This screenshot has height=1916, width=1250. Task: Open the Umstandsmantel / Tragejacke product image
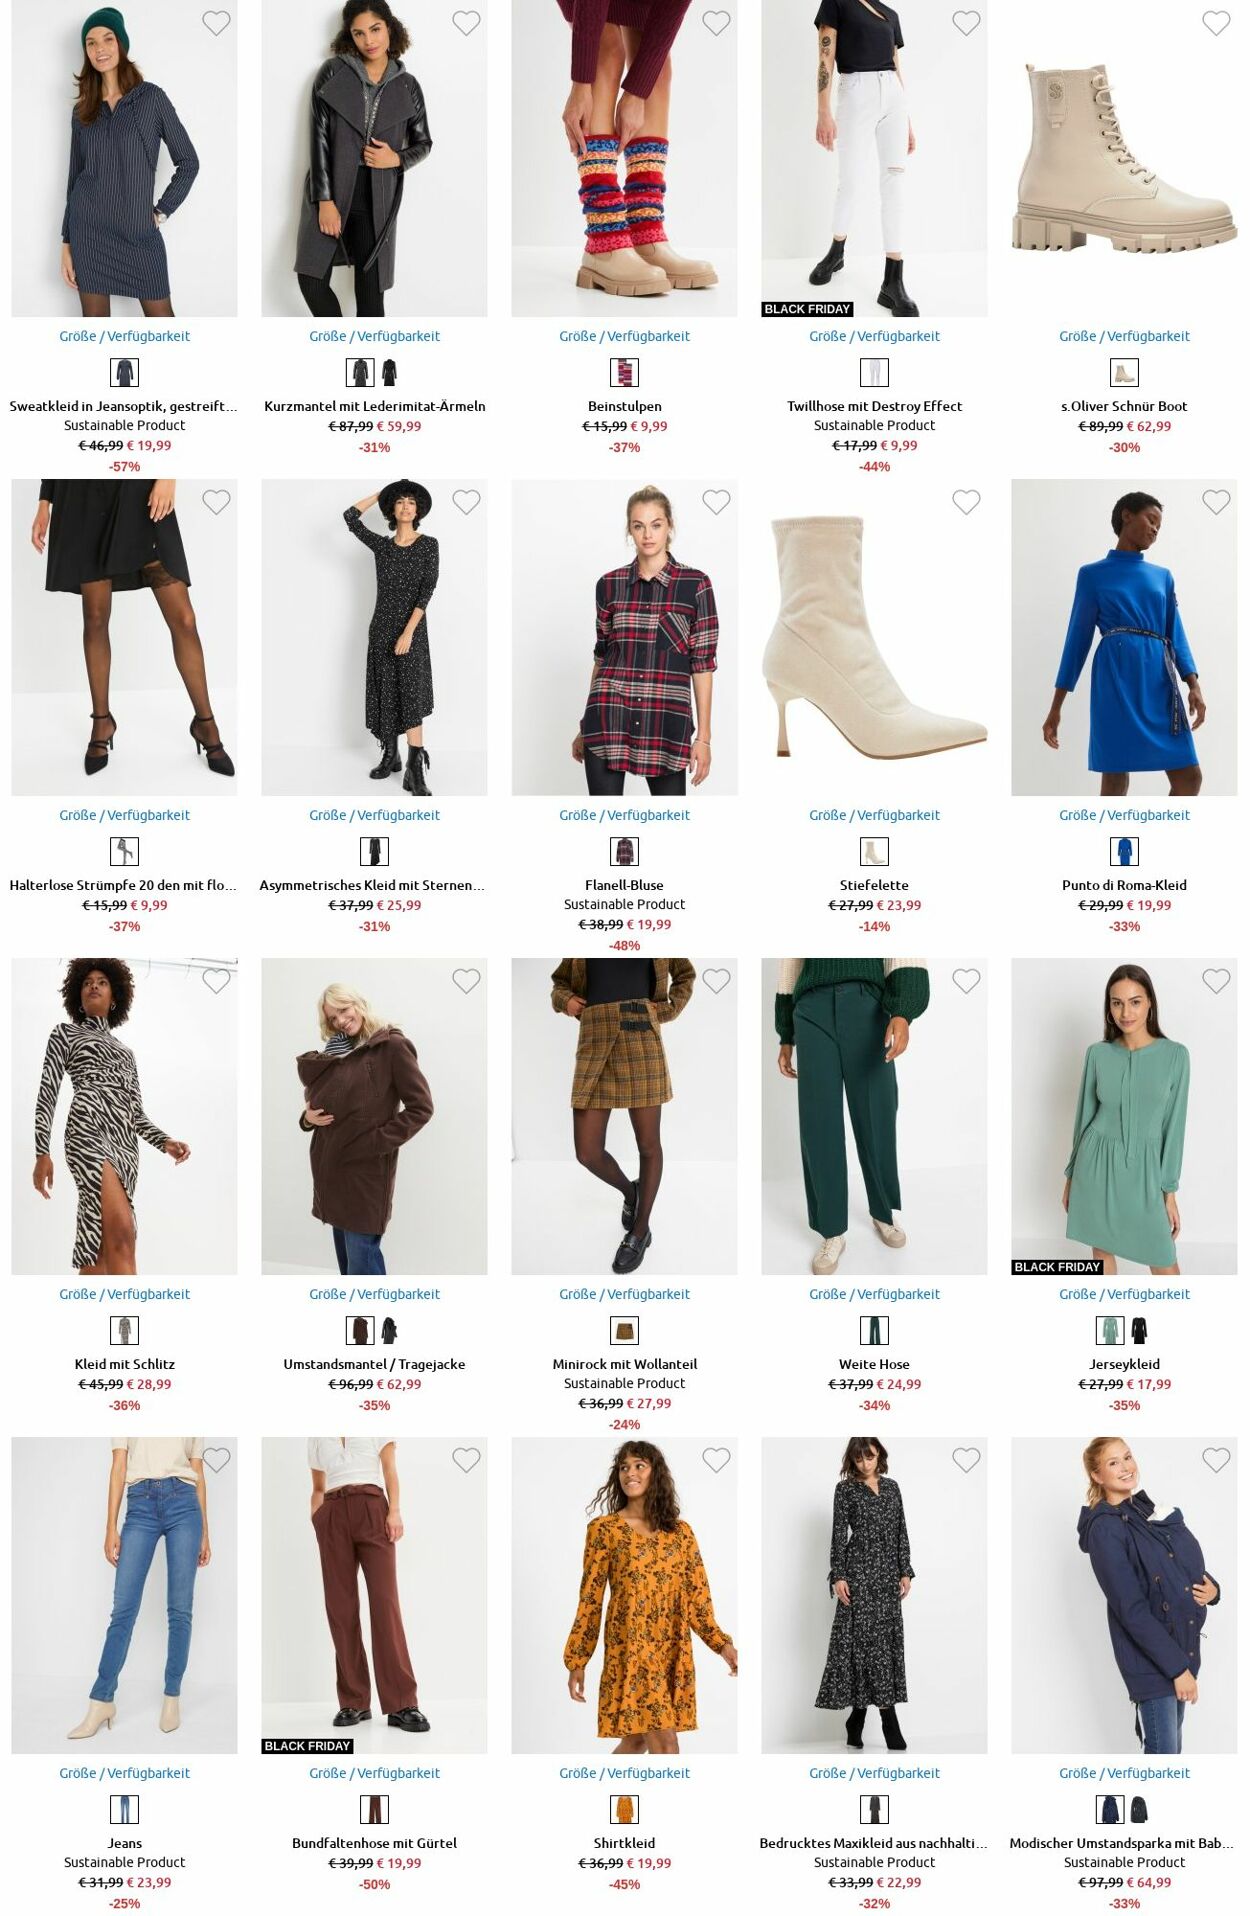pos(374,1116)
